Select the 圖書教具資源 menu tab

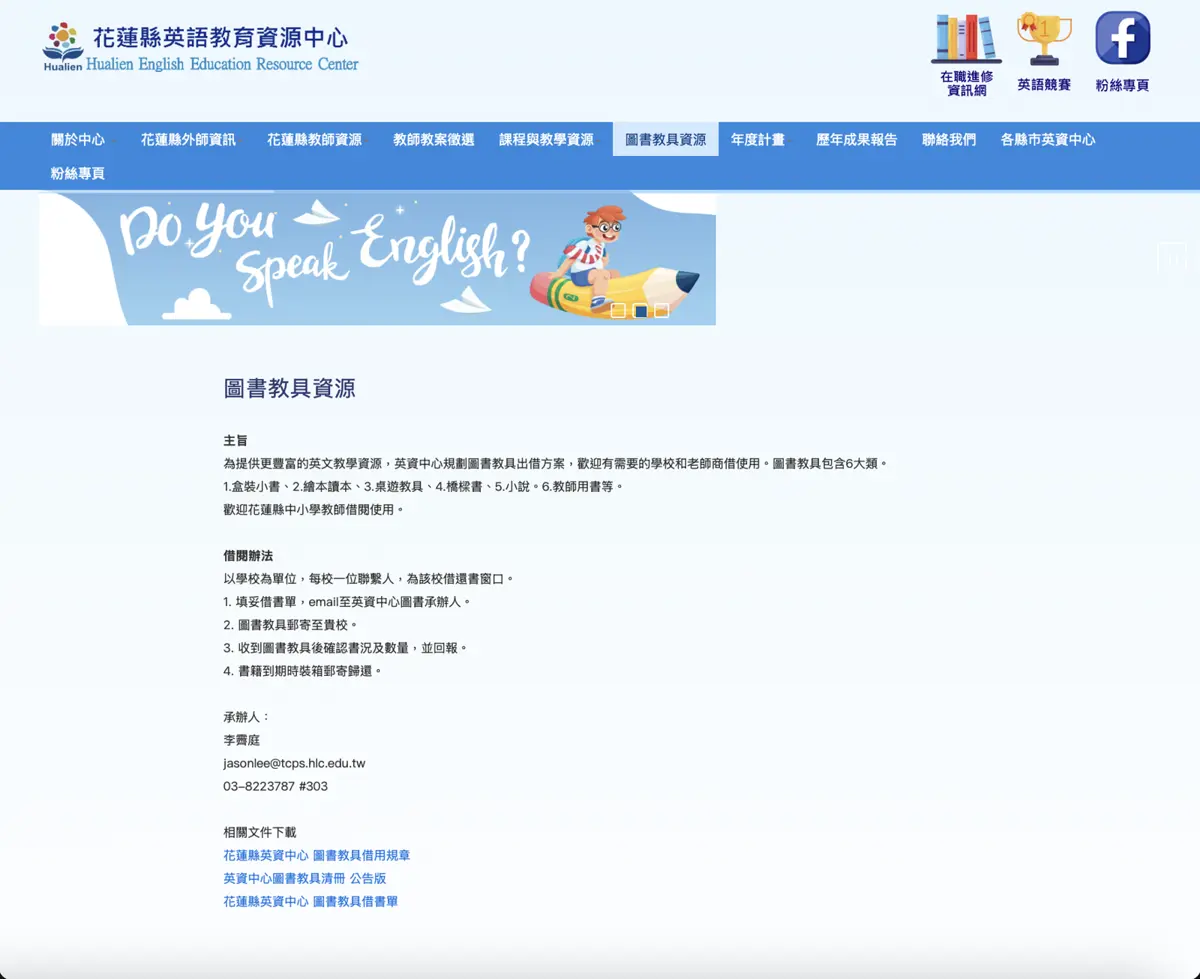[x=665, y=139]
